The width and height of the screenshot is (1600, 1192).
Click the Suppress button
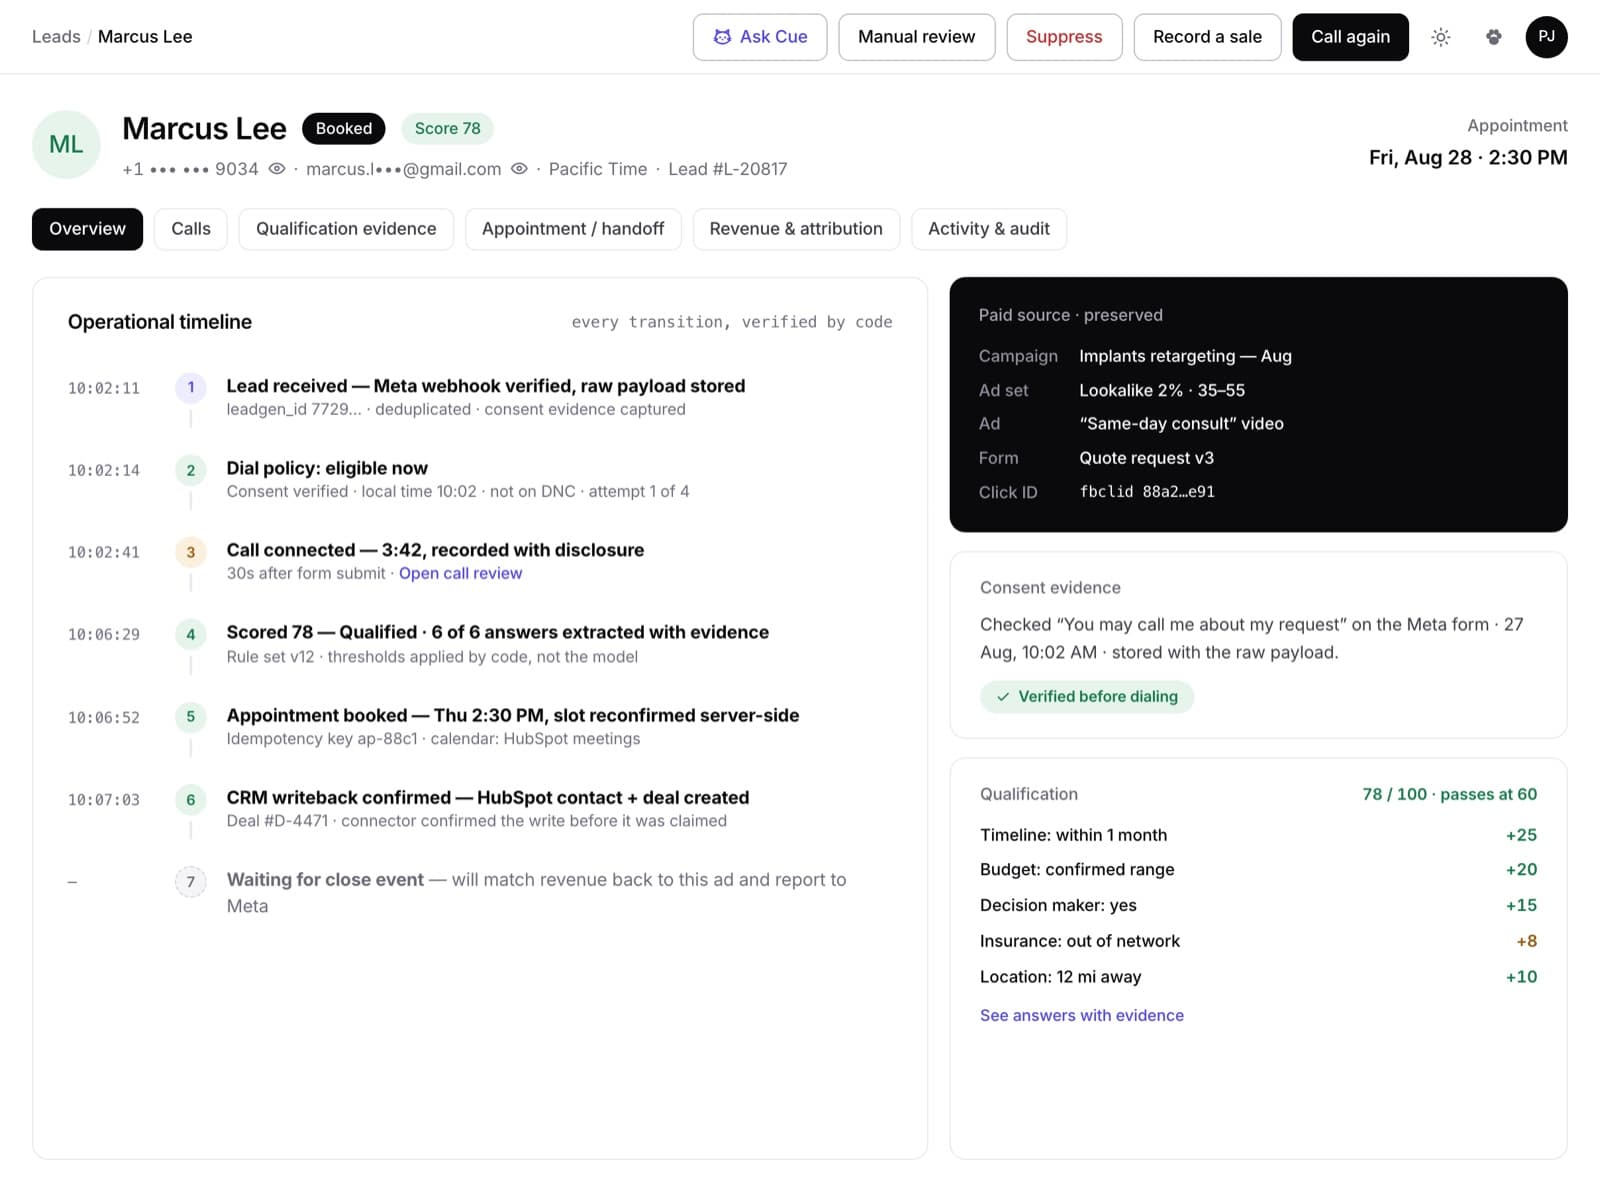pyautogui.click(x=1064, y=37)
